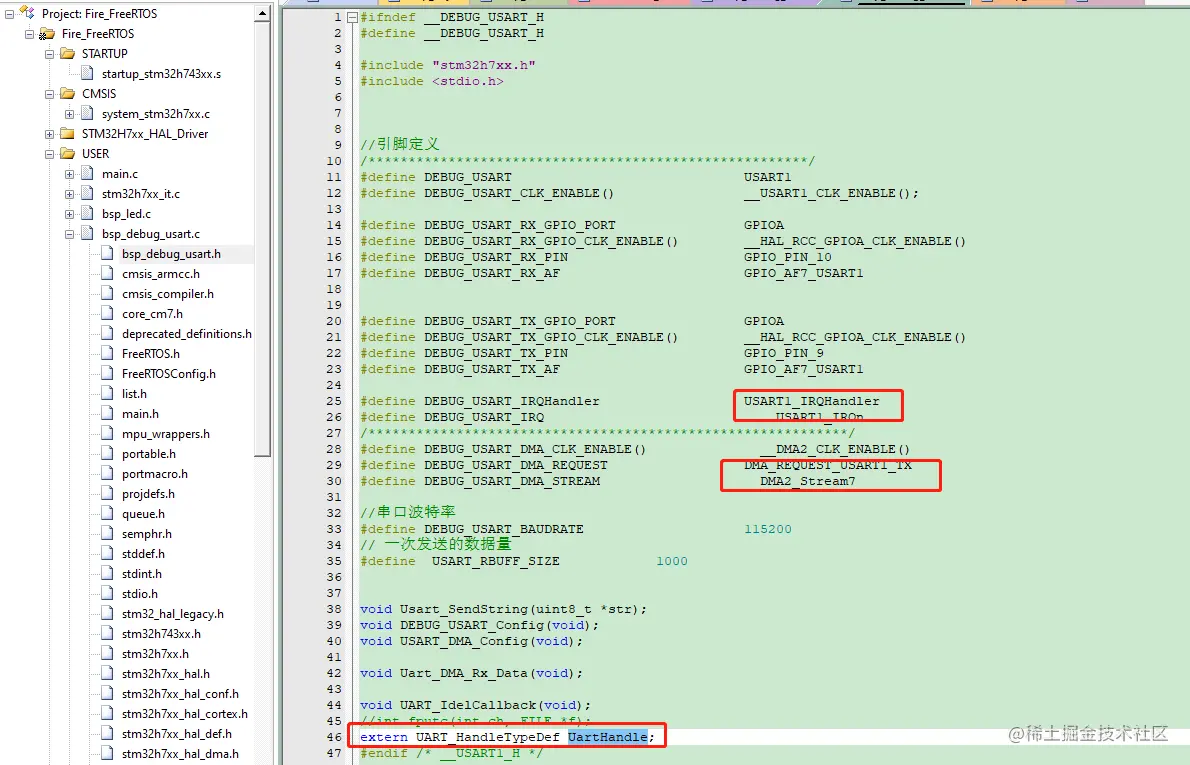1190x765 pixels.
Task: Click the Project: Fire_FreeRTOS workspace icon
Action: pyautogui.click(x=27, y=13)
